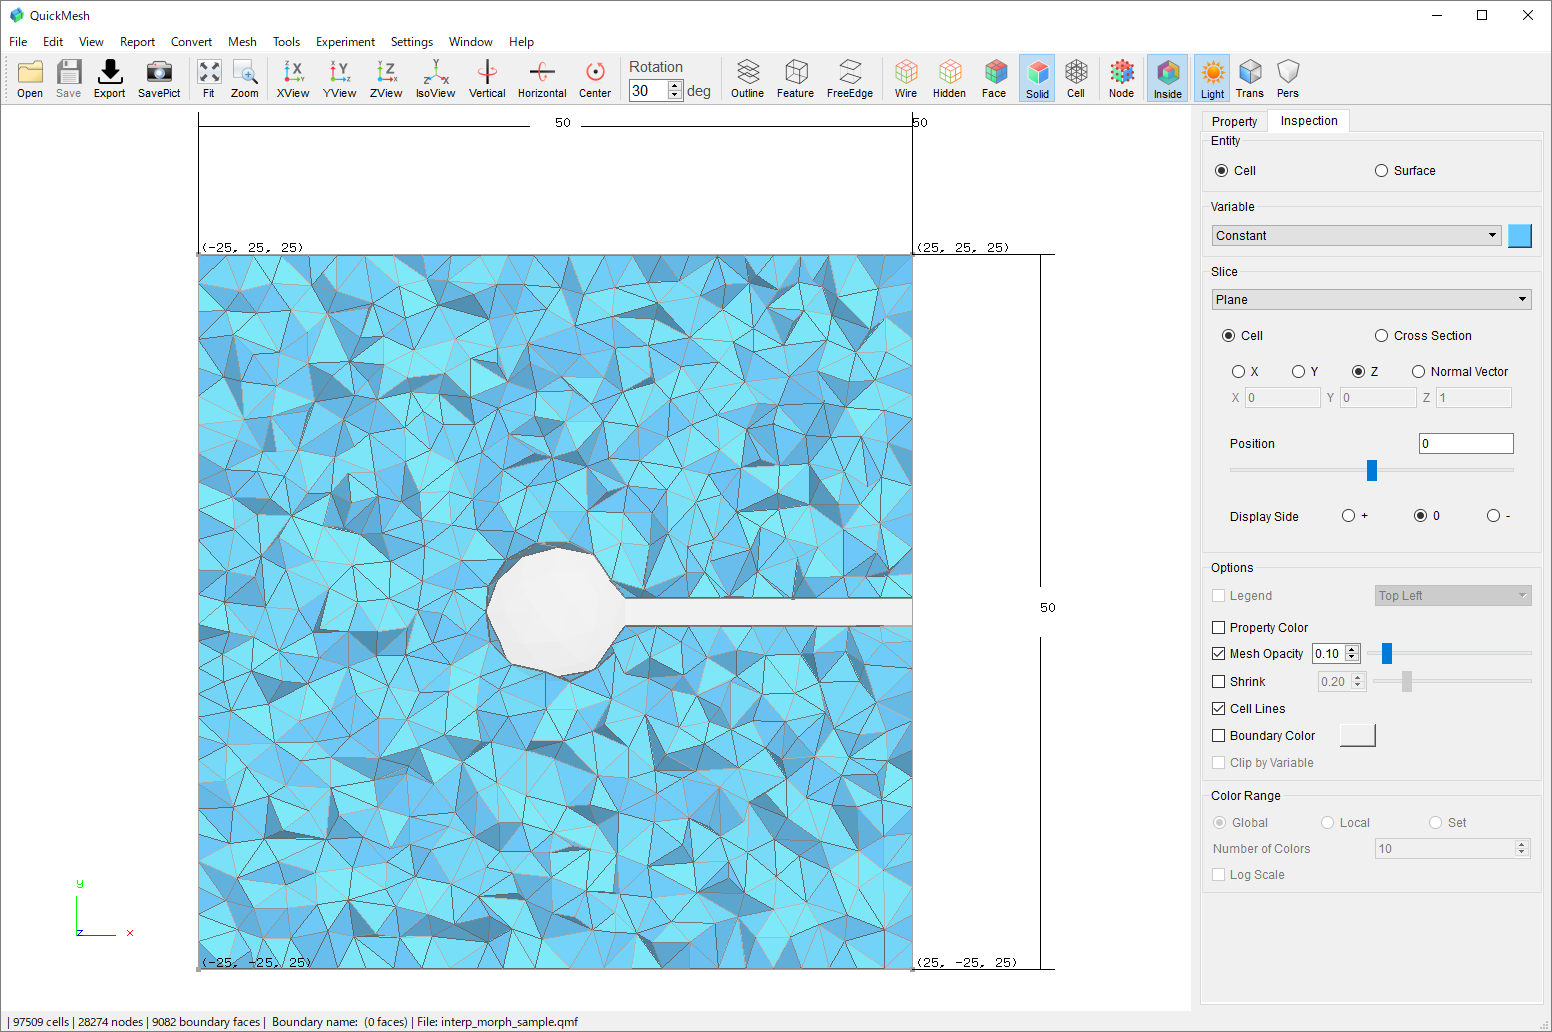Select the Surface entity radio button
Screen dimensions: 1552x1032
point(1381,170)
